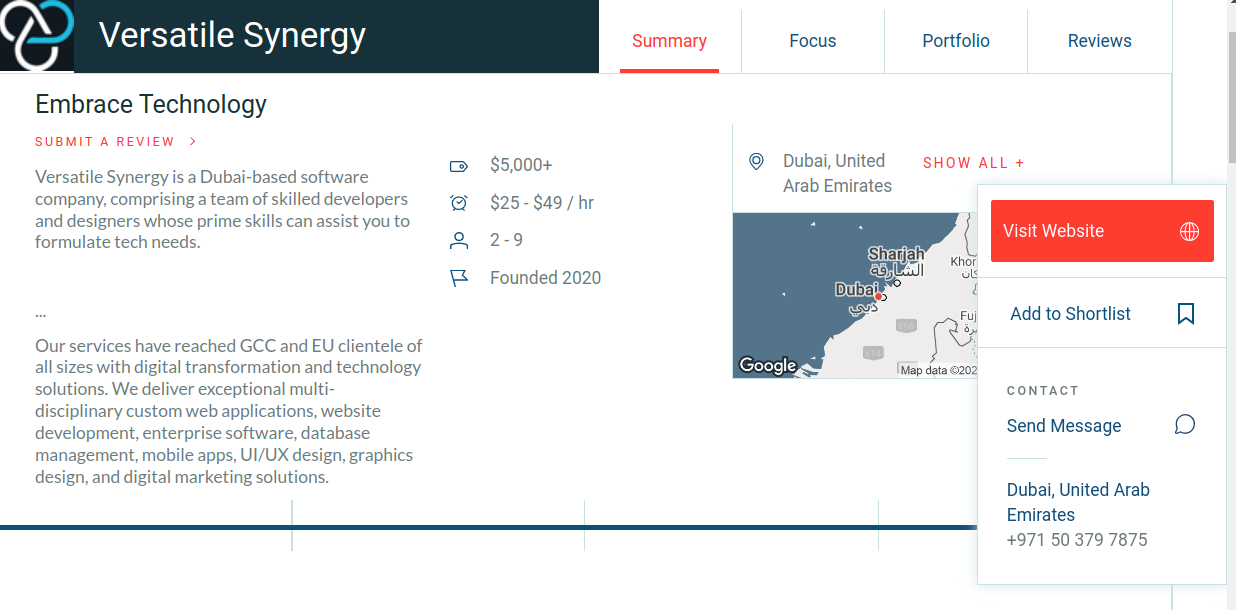
Task: Click the Map data attribution text
Action: (x=938, y=370)
